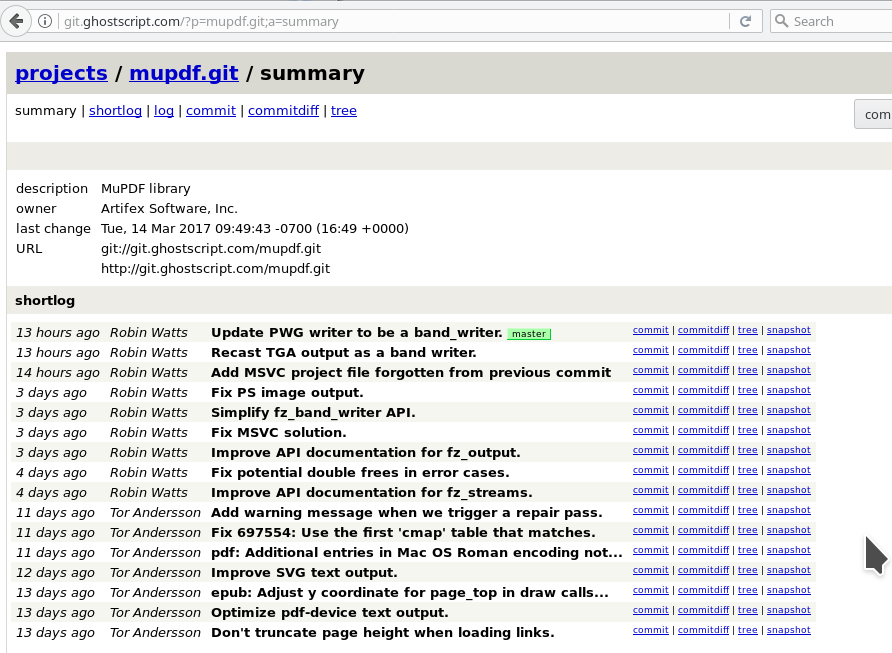Open 'Recast TGA output as a band writer' title
Viewport: 892px width, 653px height.
344,353
